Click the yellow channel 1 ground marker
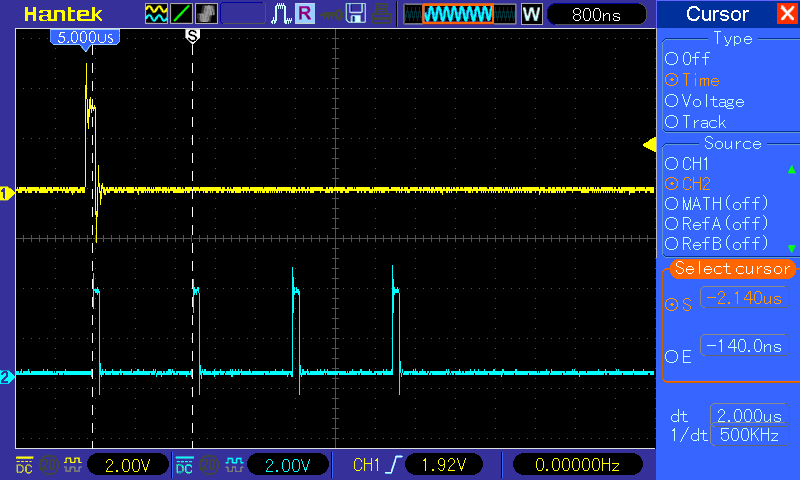The height and width of the screenshot is (480, 800). (7, 194)
